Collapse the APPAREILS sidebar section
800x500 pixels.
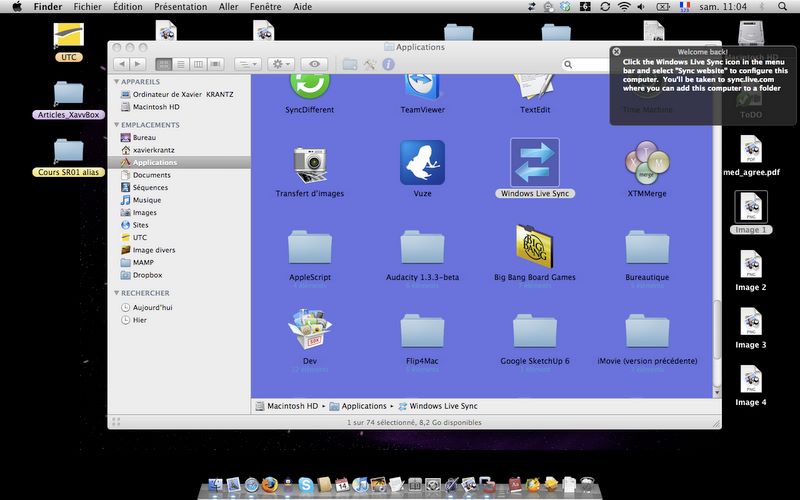coord(116,82)
